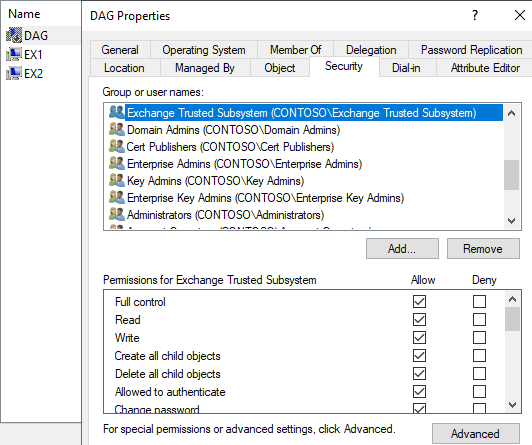Select the Security tab

point(344,66)
